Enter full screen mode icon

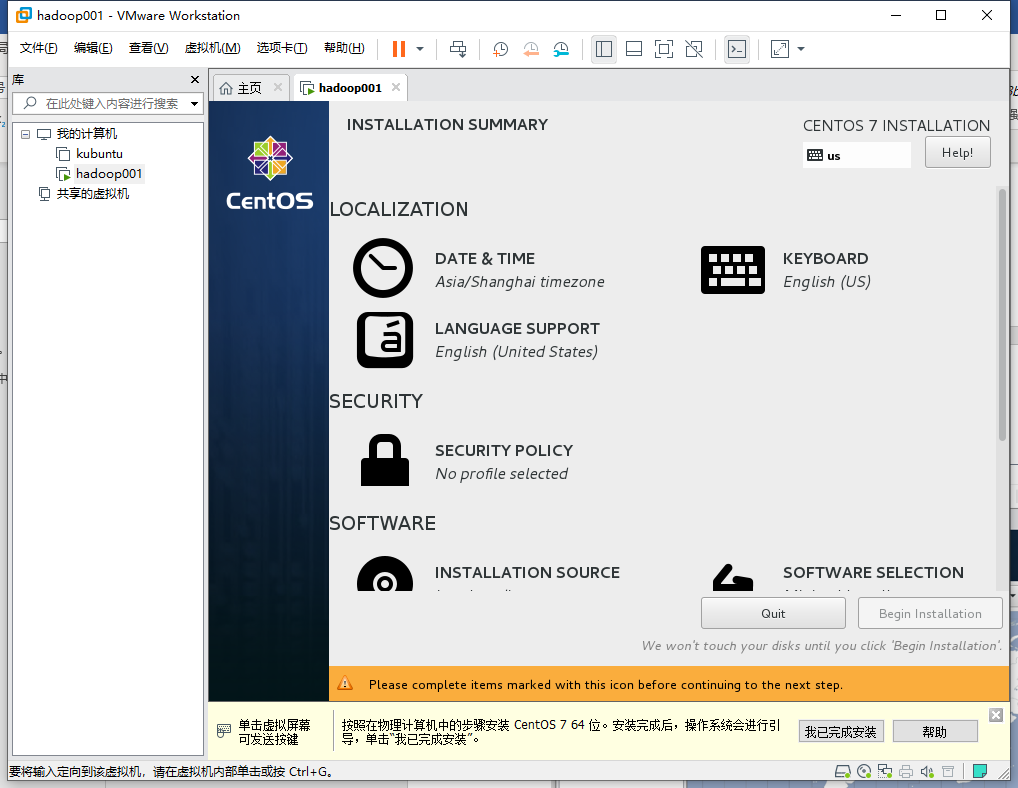pyautogui.click(x=664, y=49)
